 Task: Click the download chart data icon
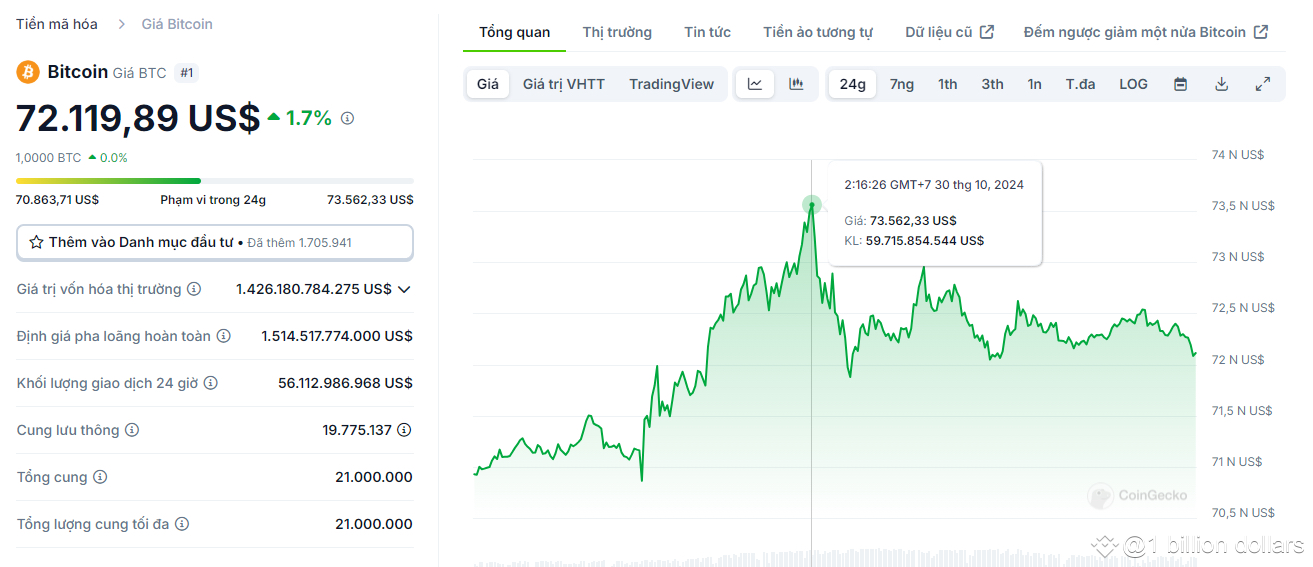coord(1221,84)
